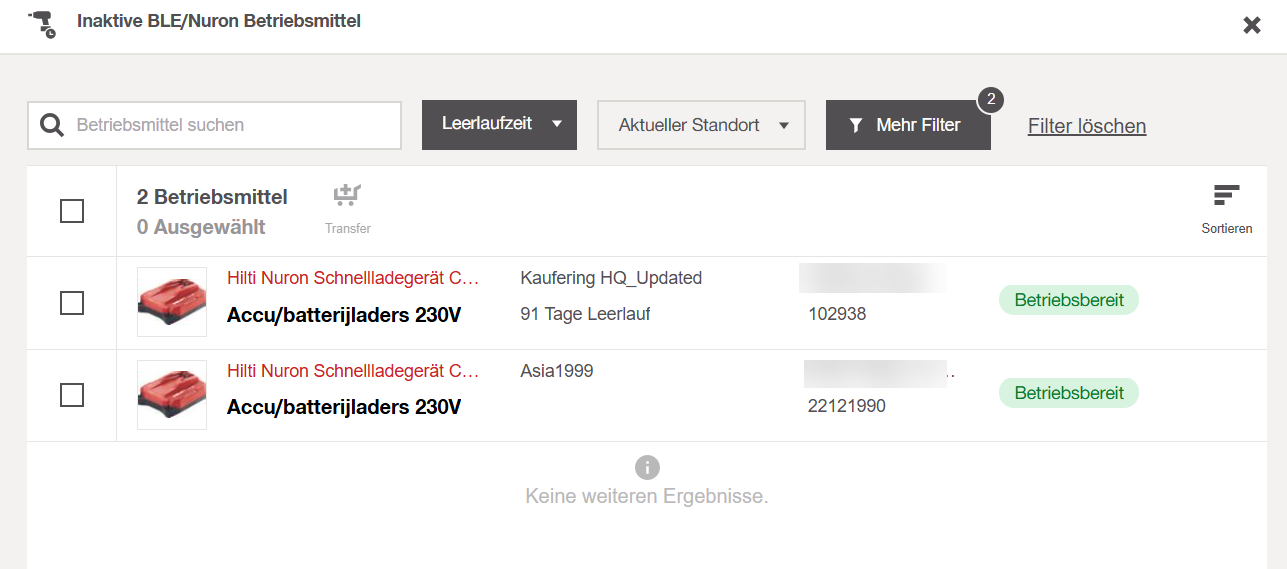Click the filter count badge showing 2

990,99
